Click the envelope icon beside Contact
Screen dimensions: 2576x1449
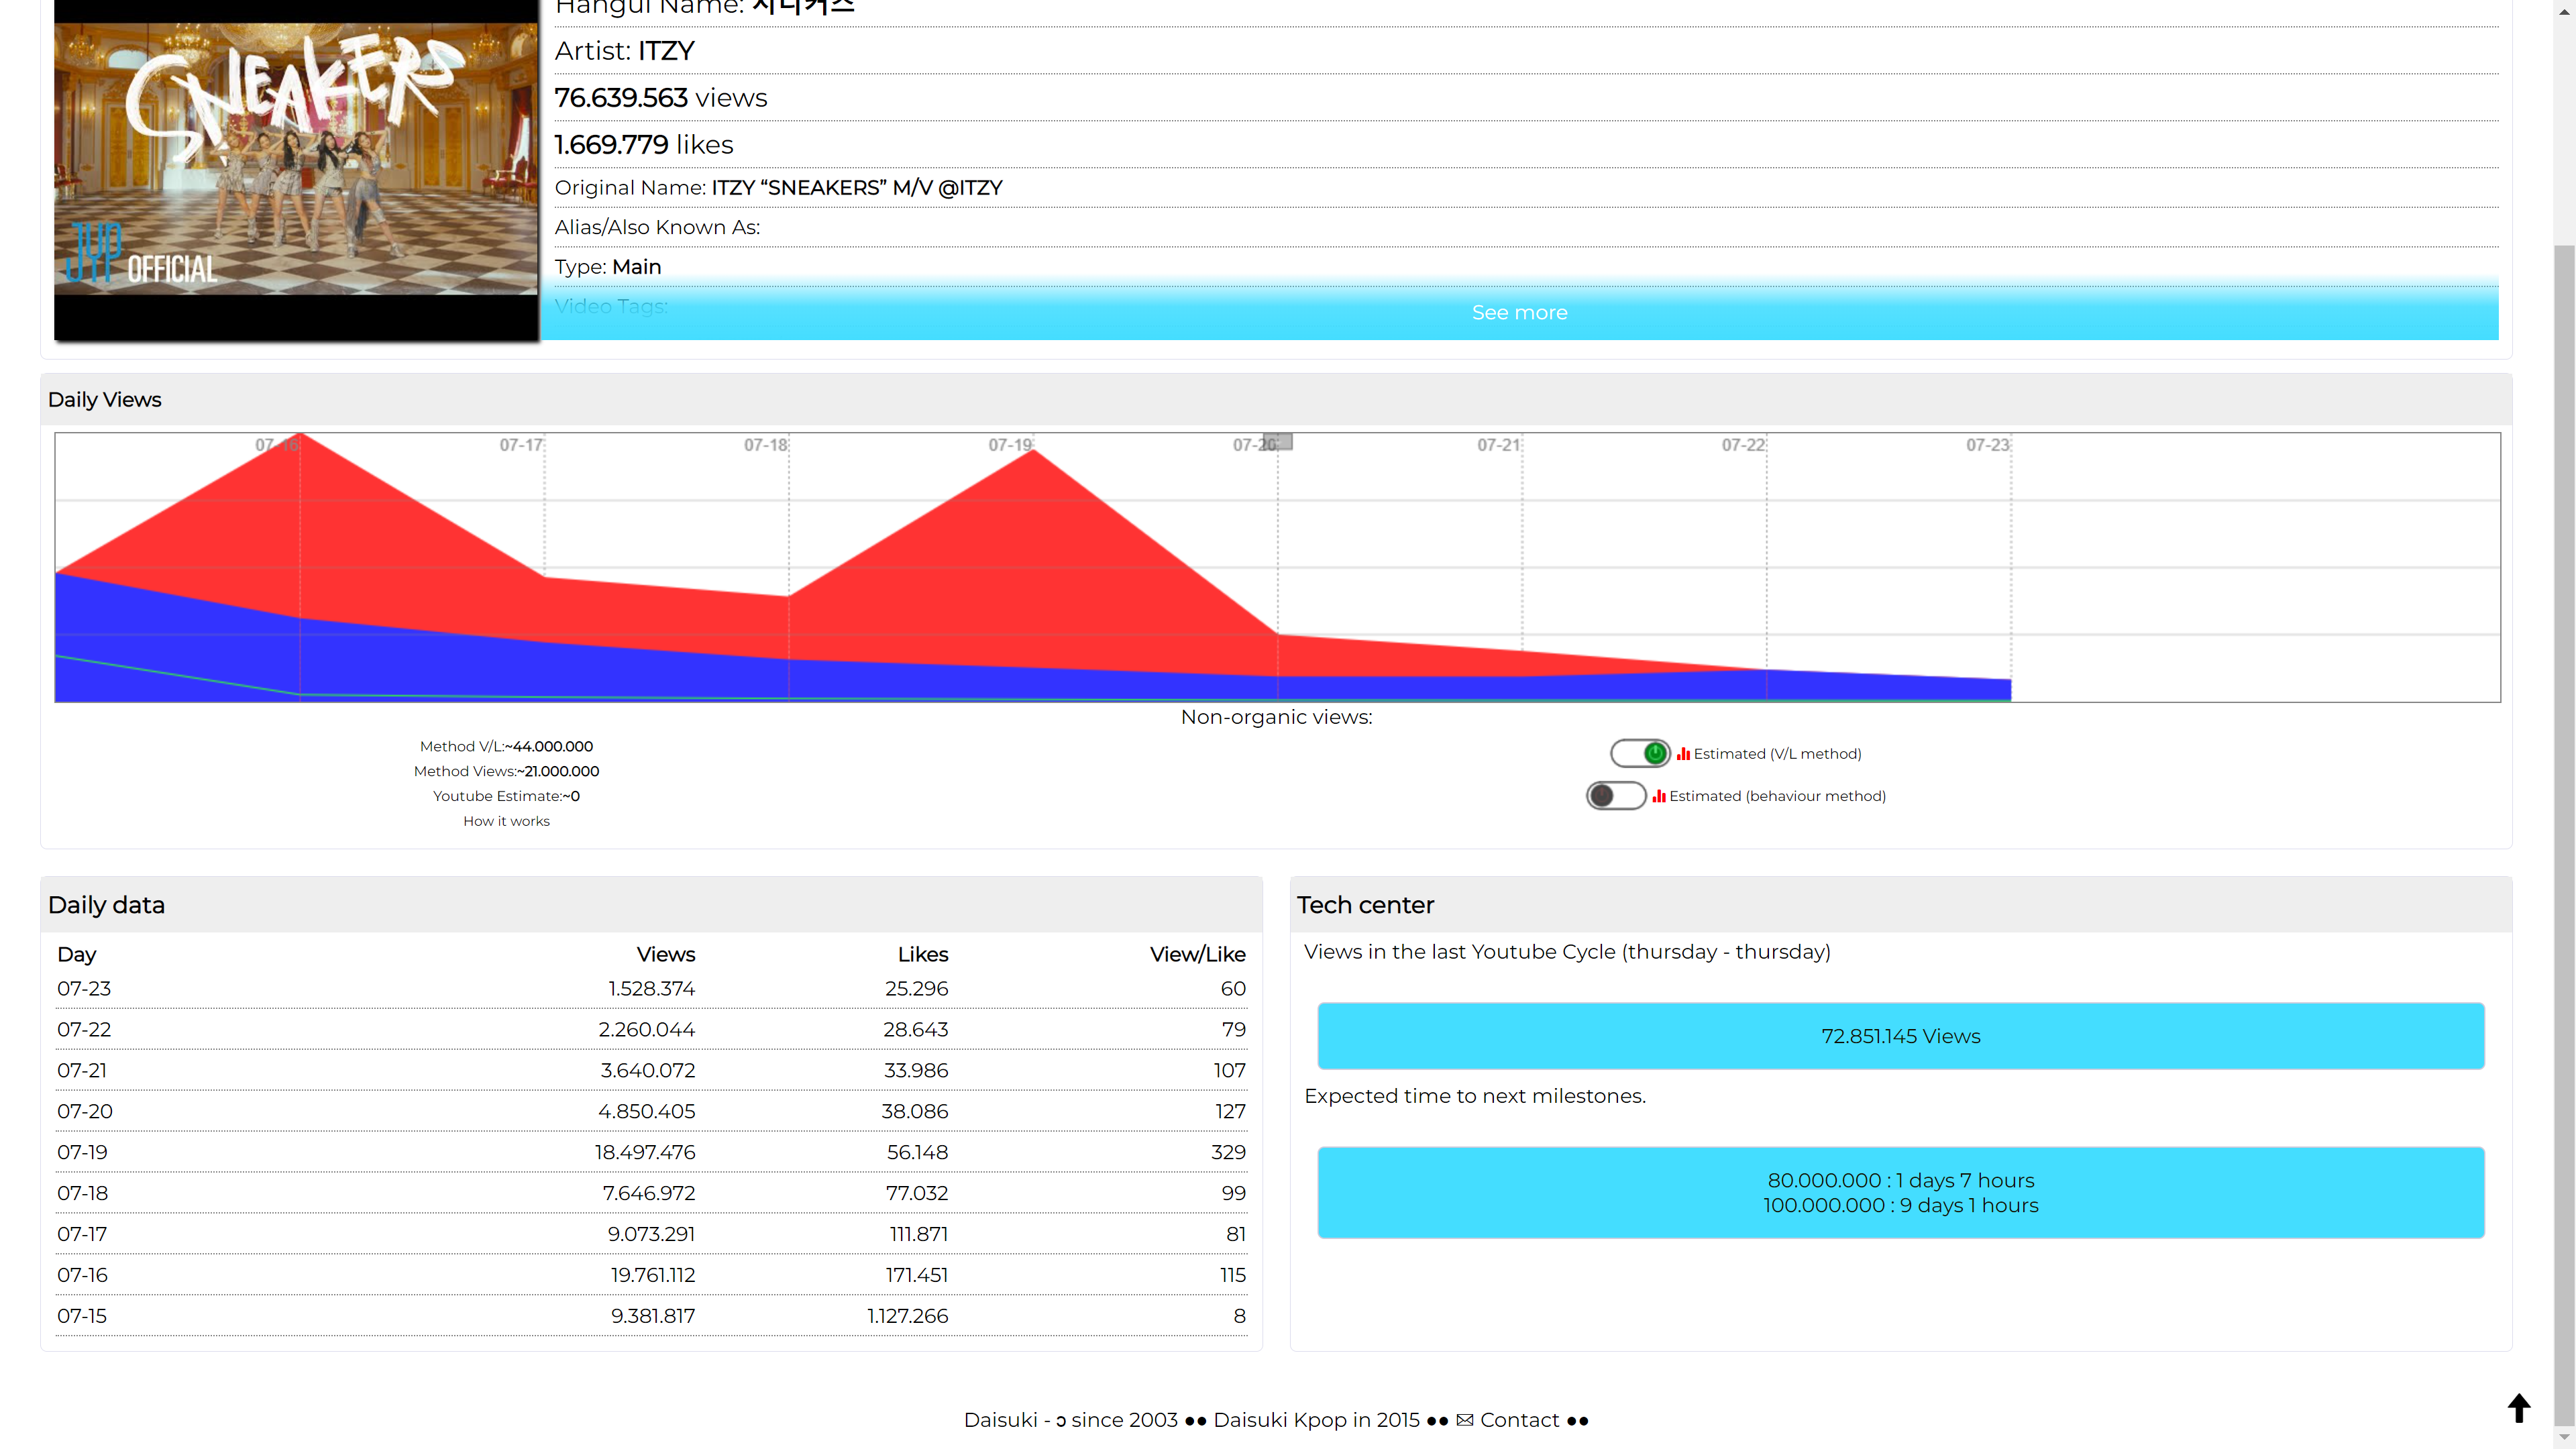1465,1421
